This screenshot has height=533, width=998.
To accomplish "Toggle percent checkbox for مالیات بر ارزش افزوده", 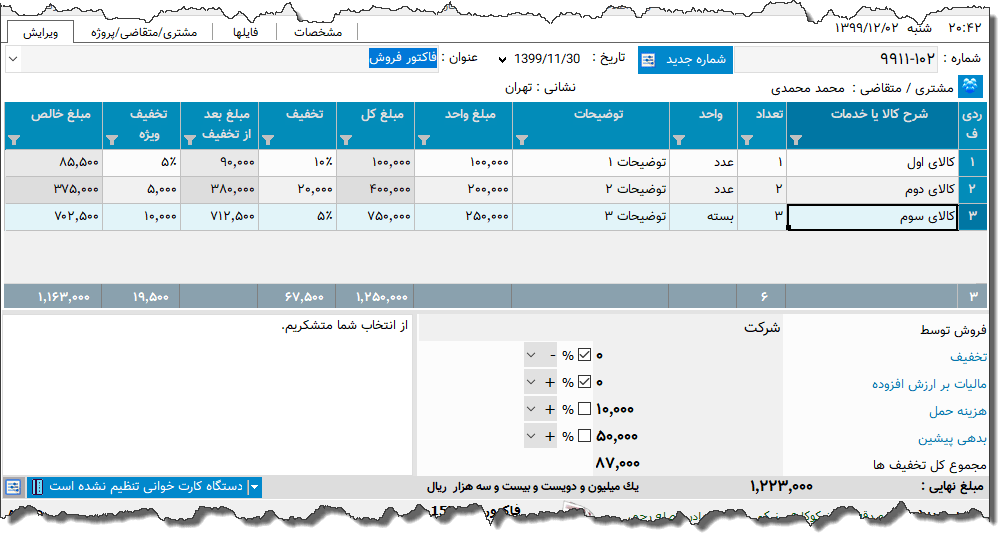I will click(585, 382).
